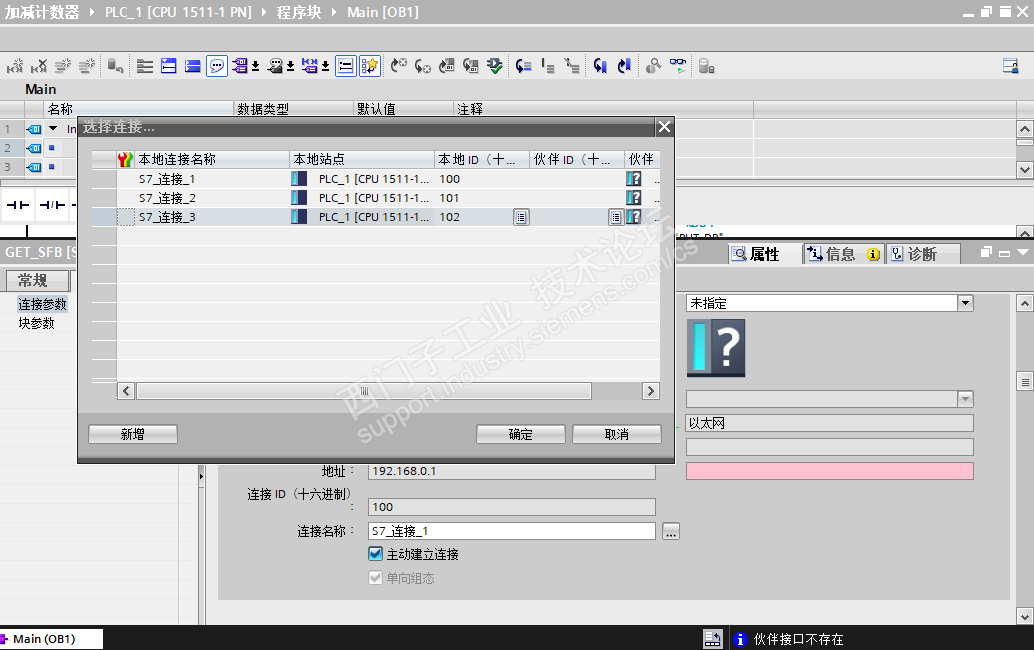
Task: Open the 未指定 partner dropdown
Action: pyautogui.click(x=965, y=303)
